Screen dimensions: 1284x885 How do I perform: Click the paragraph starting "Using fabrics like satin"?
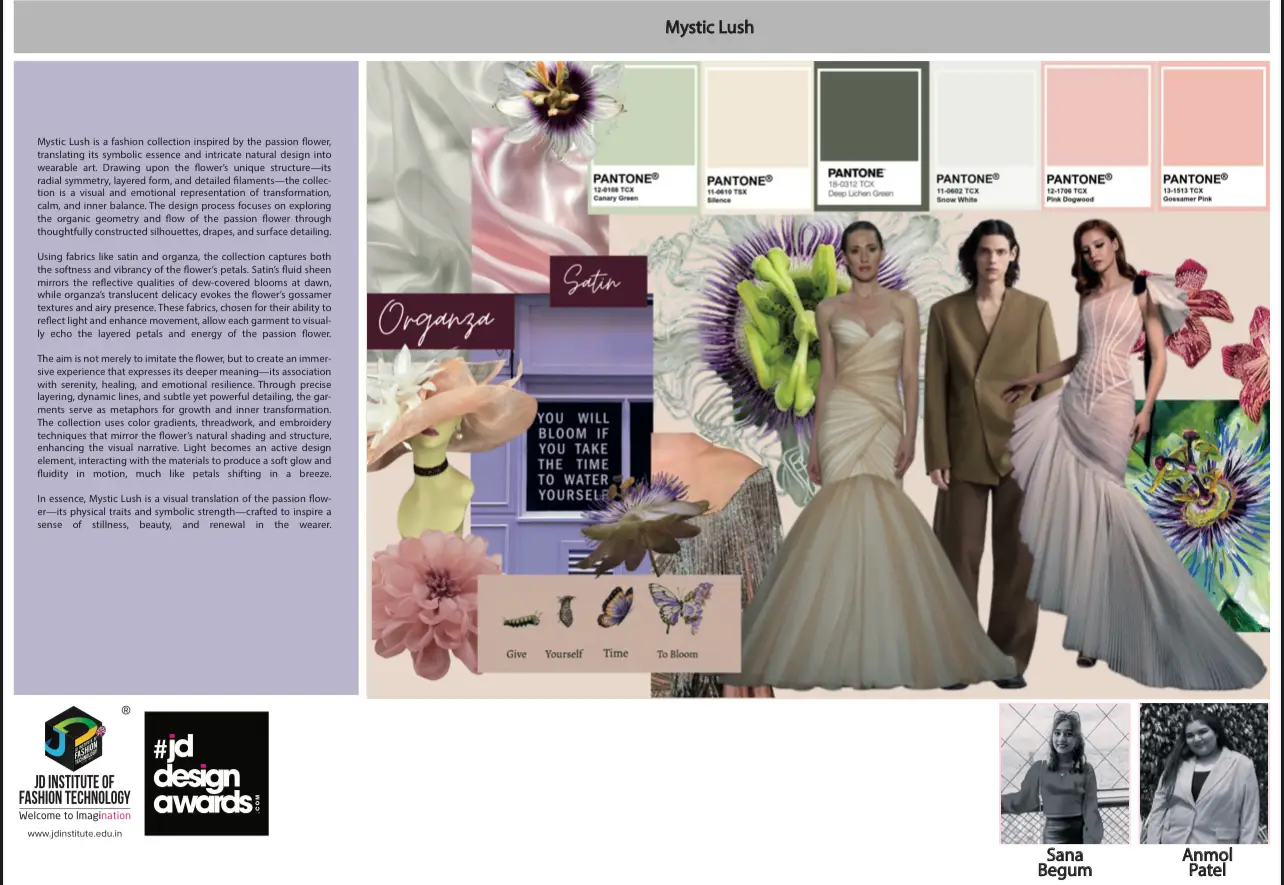184,296
